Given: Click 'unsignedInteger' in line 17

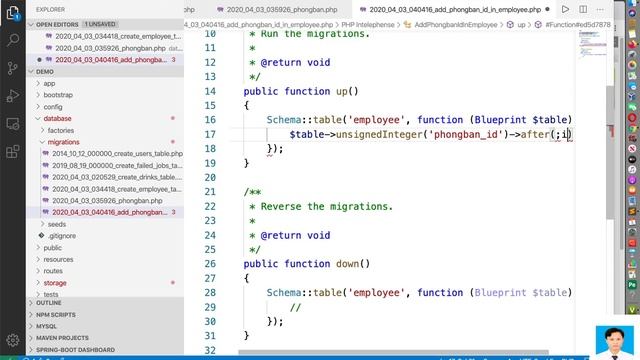Looking at the screenshot, I should 379,134.
